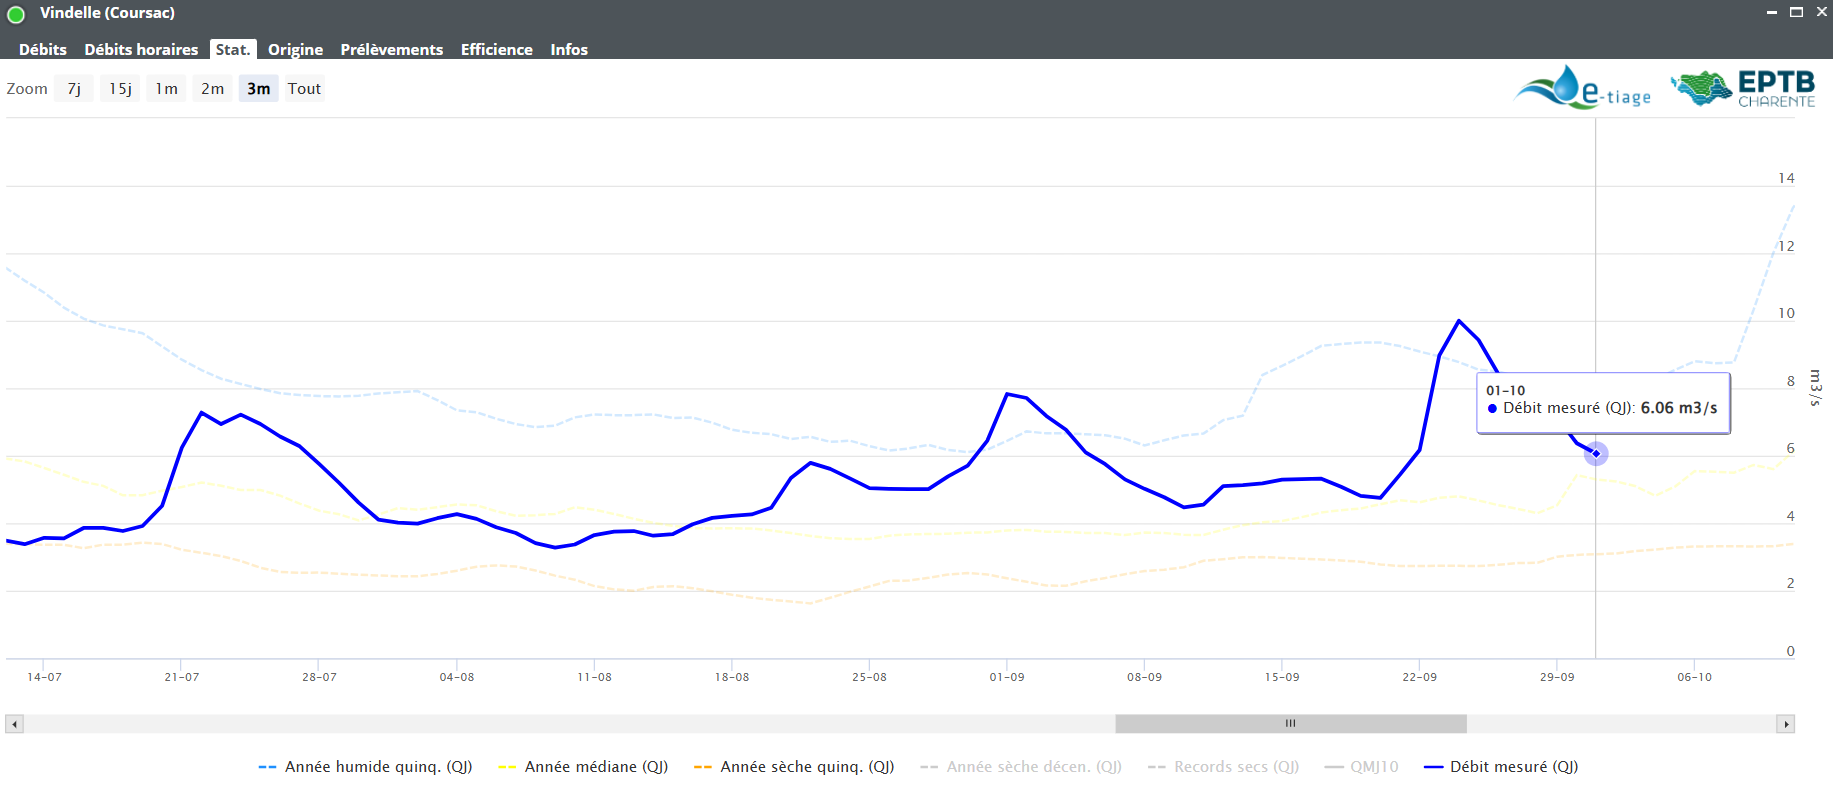The width and height of the screenshot is (1833, 791).
Task: Toggle Année médiane (QJ) legend series
Action: [x=584, y=767]
